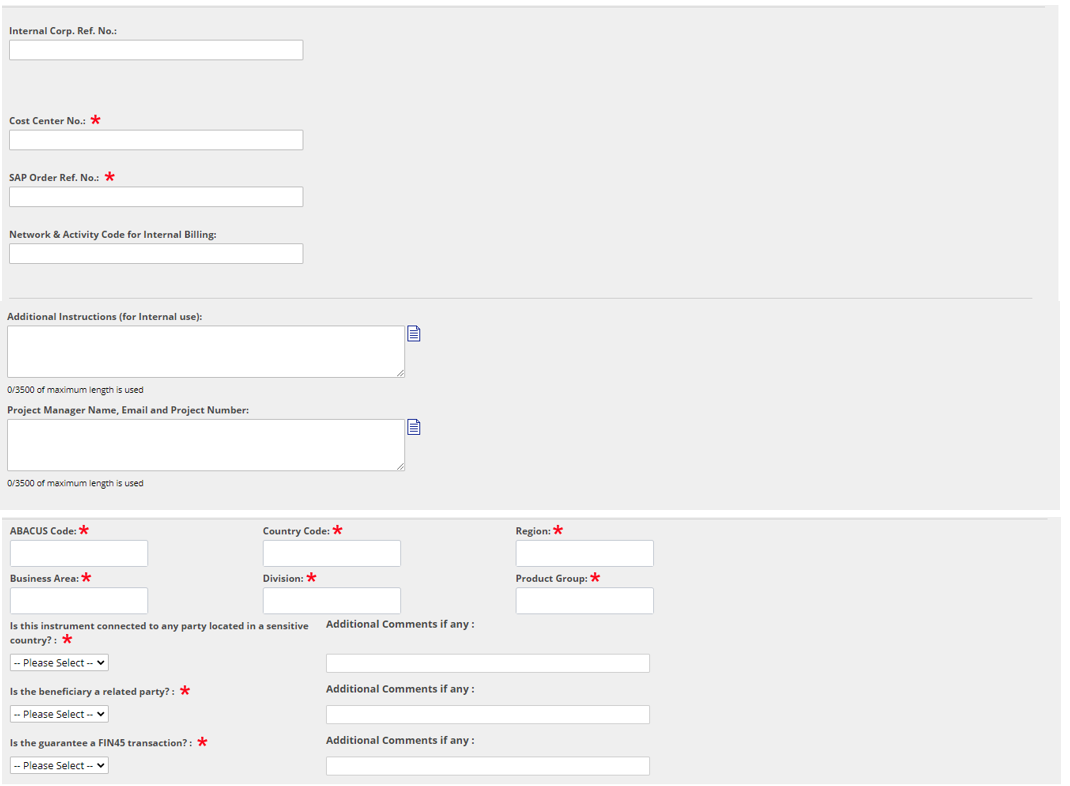The height and width of the screenshot is (786, 1070).
Task: Open the related party beneficiary dropdown
Action: coord(59,714)
